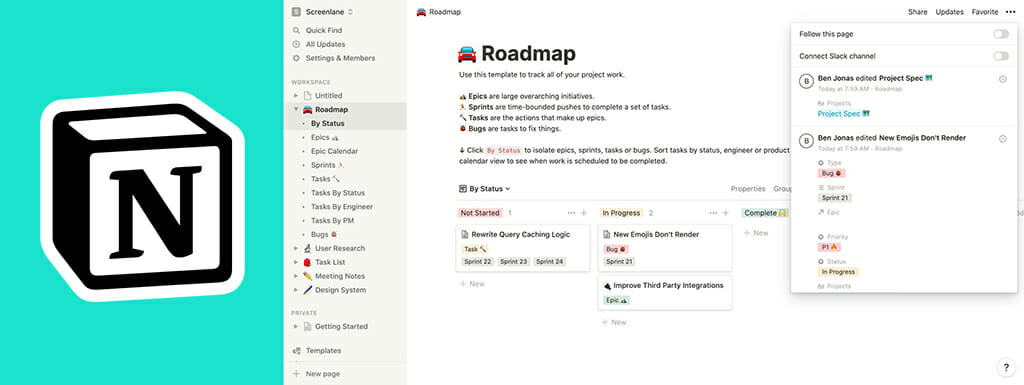Click the plus icon in Not Started header

[x=584, y=213]
